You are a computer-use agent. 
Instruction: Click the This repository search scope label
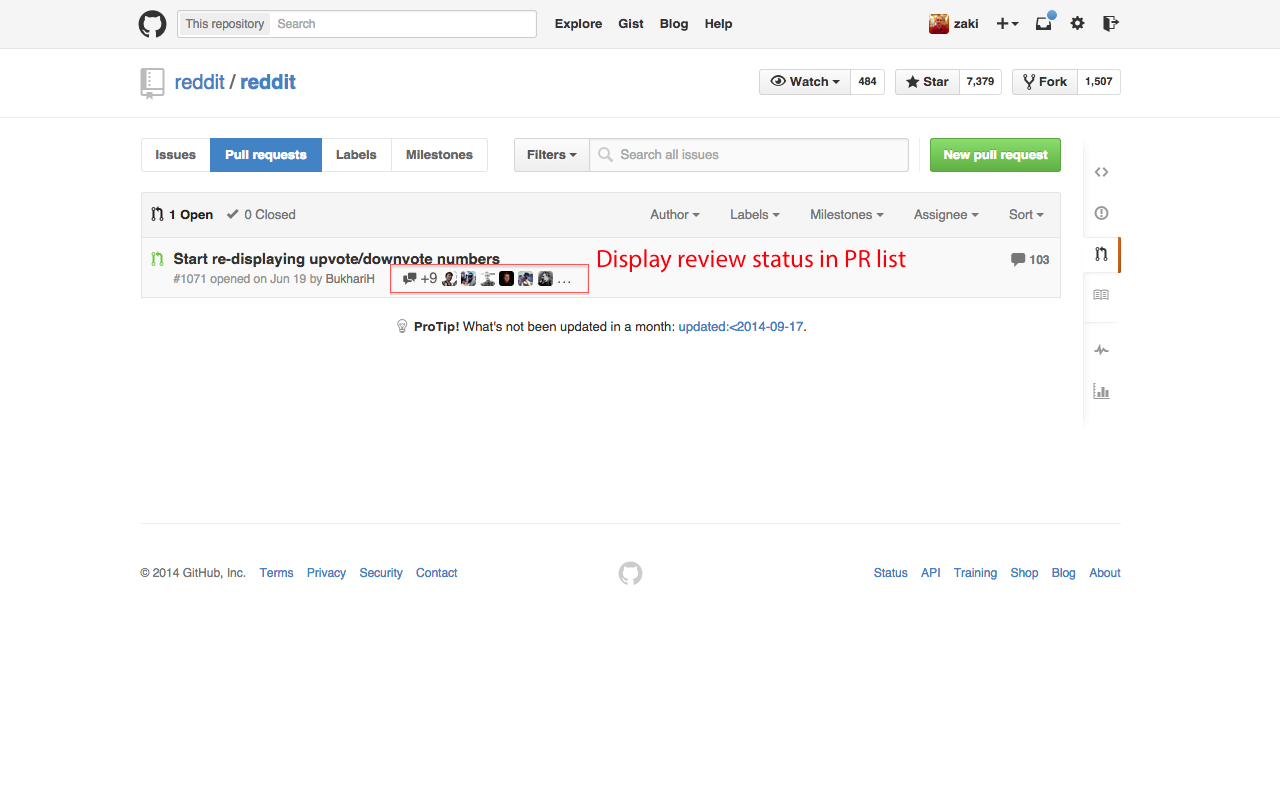pos(225,24)
